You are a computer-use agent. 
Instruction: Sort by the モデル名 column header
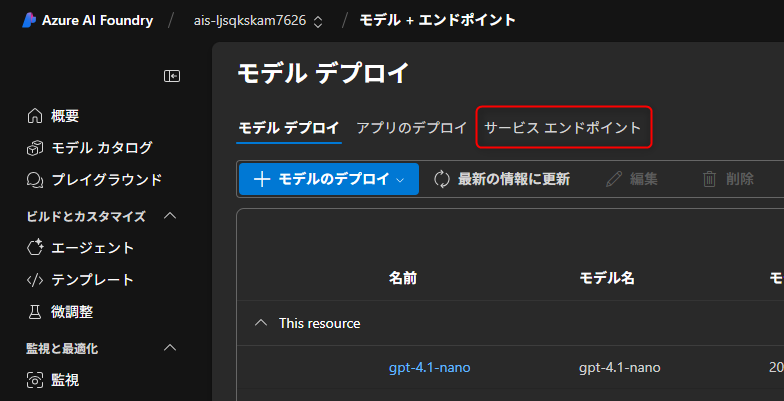click(606, 278)
